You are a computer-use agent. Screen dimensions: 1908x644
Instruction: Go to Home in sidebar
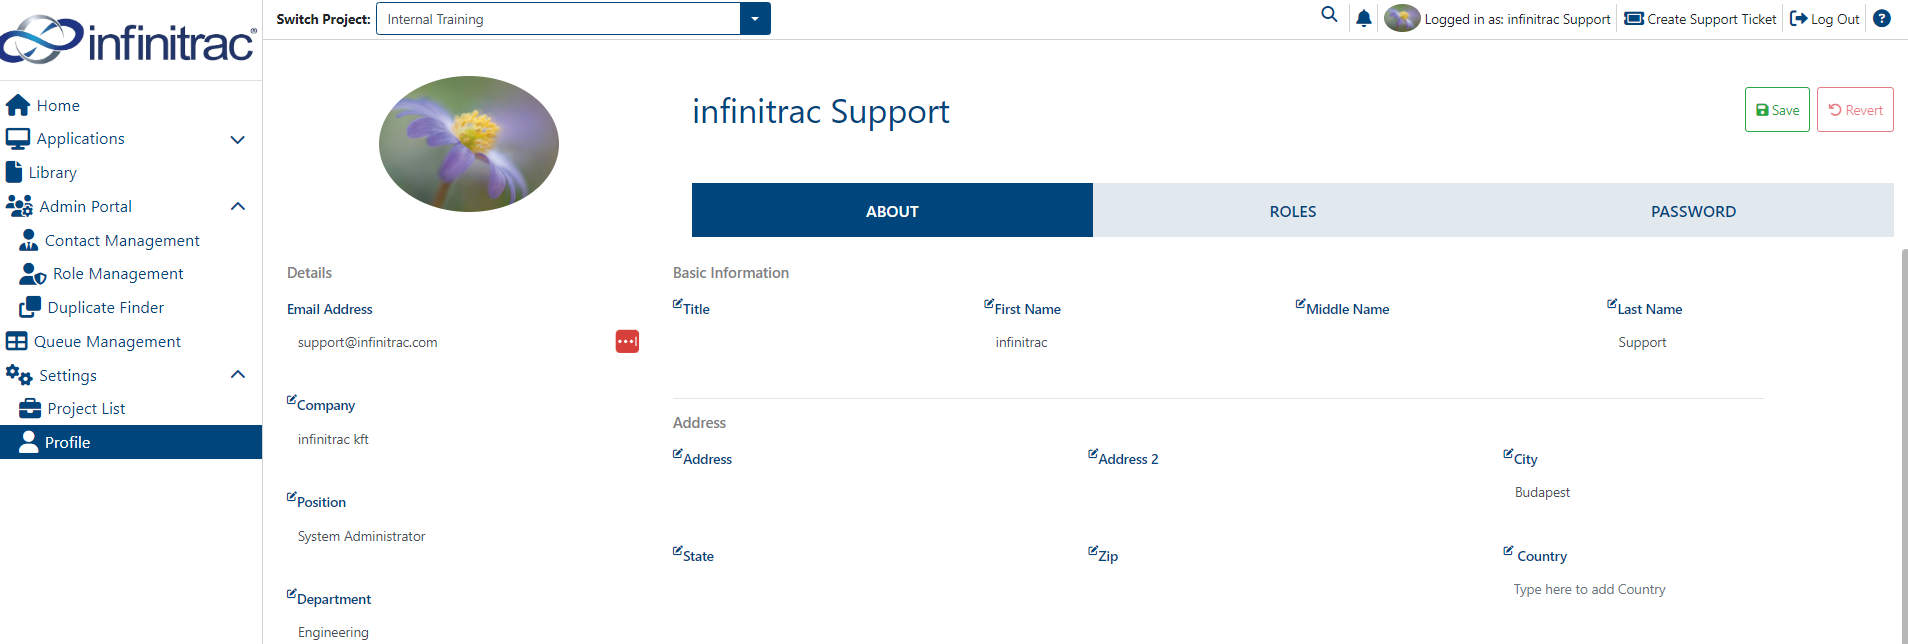point(131,105)
